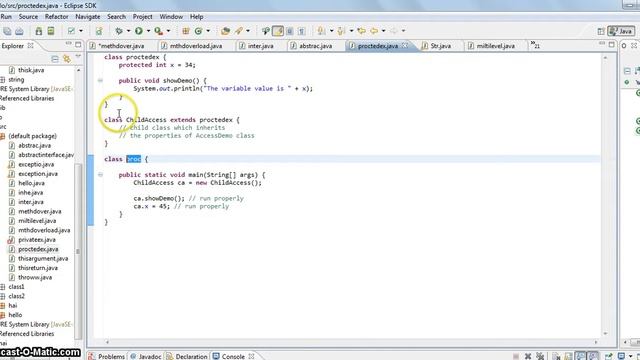Open the Problems view tab

tap(111, 356)
